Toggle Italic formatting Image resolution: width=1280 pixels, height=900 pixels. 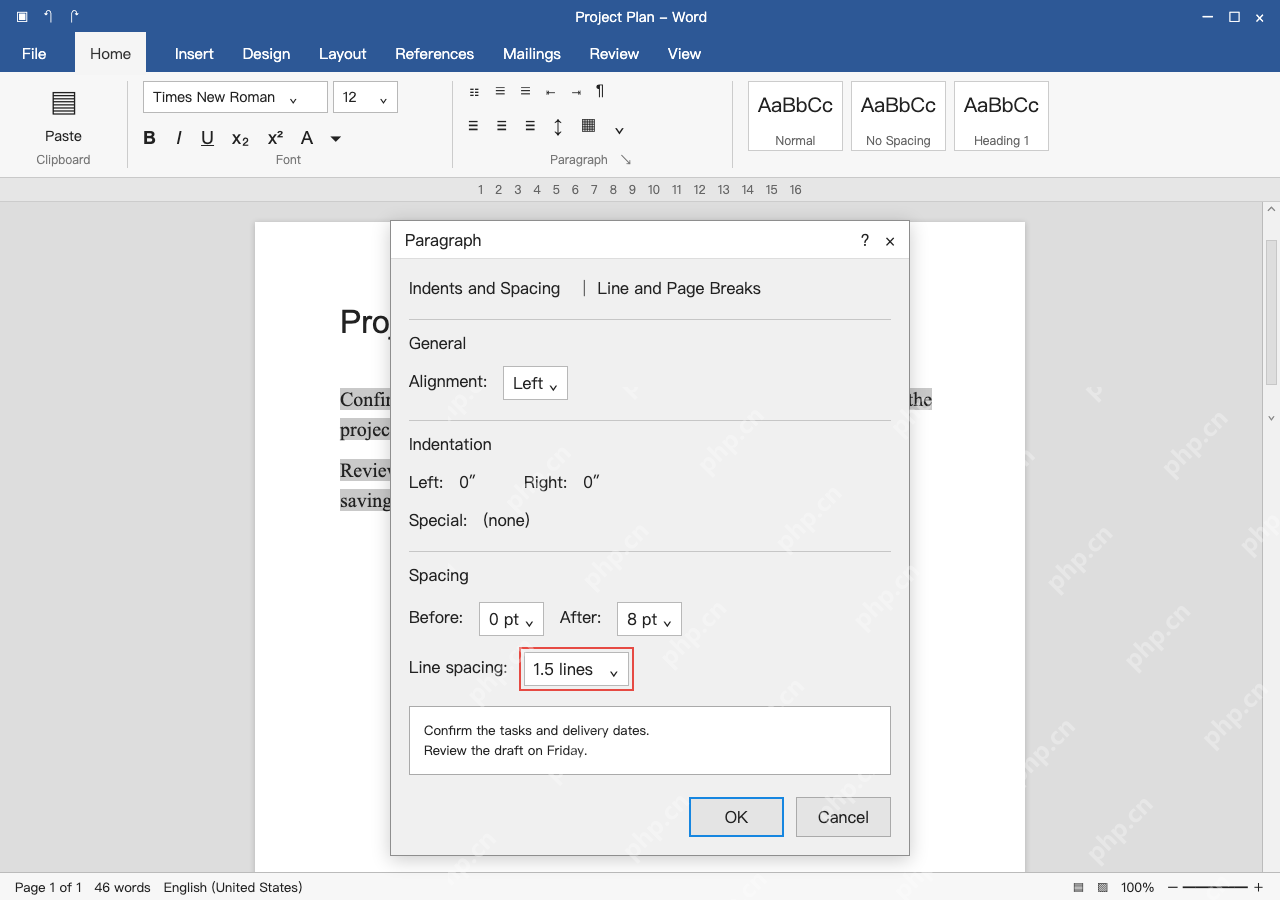[179, 138]
